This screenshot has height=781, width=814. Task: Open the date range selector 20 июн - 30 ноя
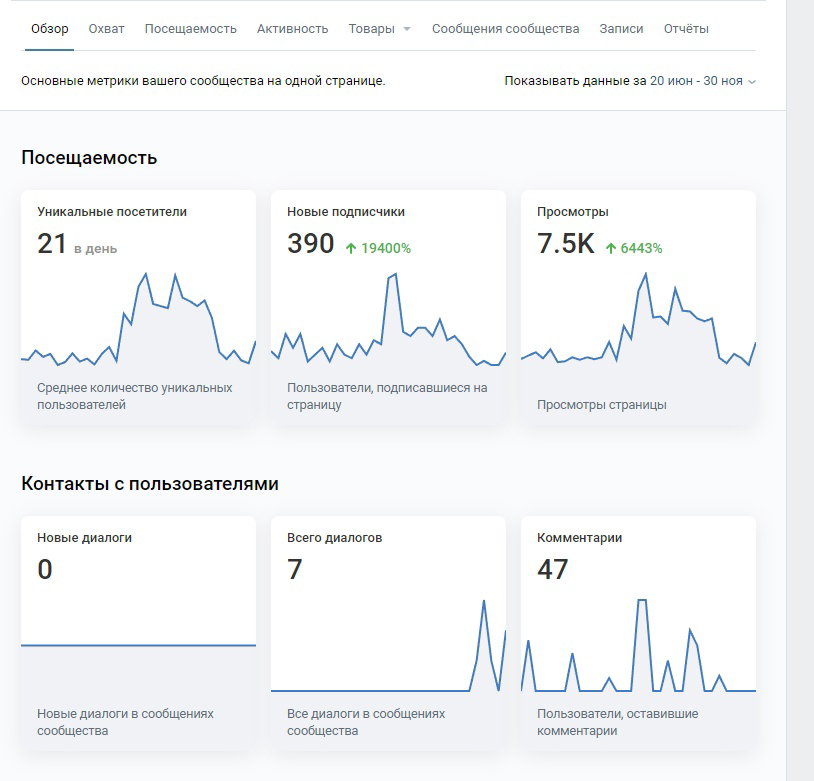(696, 81)
